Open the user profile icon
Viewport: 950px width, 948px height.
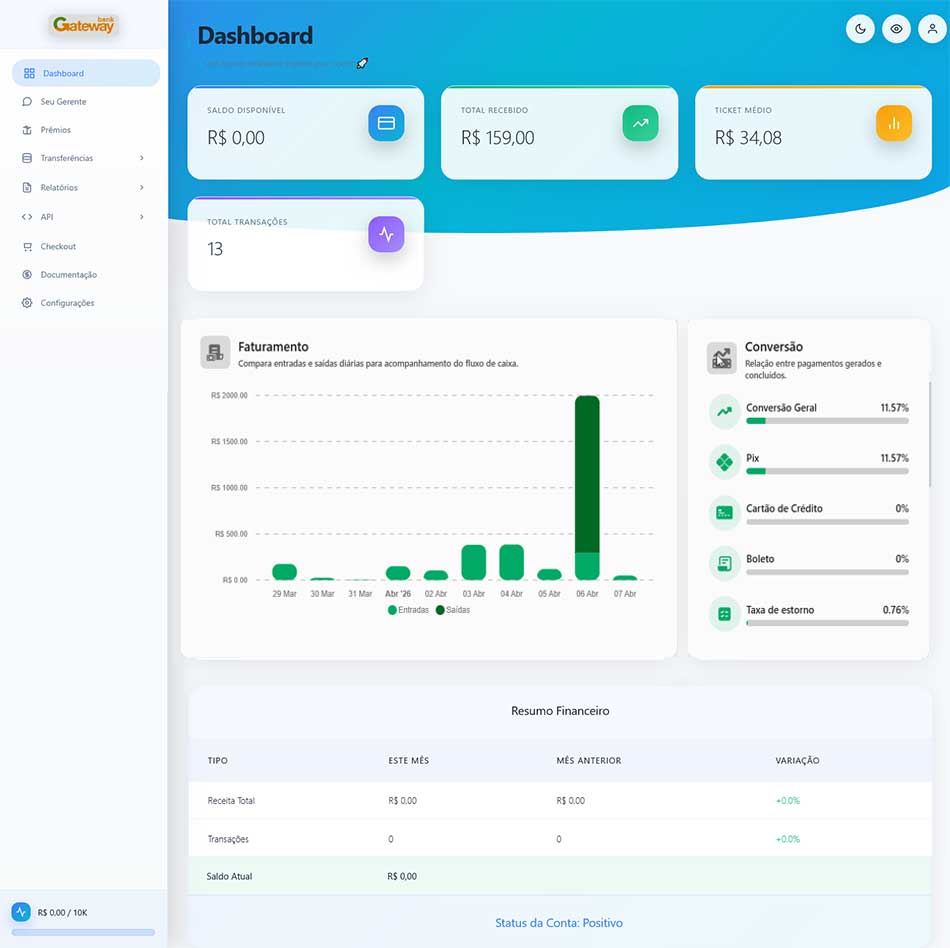[x=932, y=29]
